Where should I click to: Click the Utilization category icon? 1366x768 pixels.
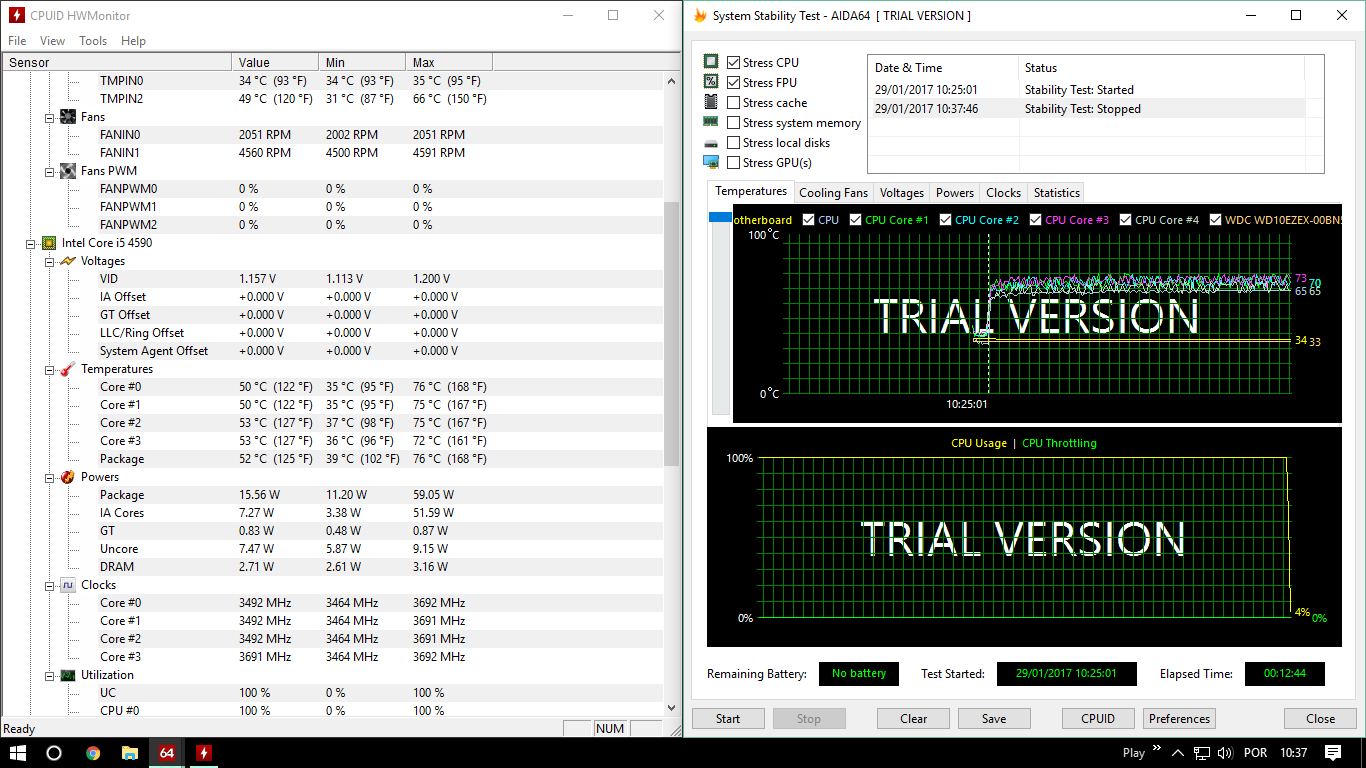pyautogui.click(x=68, y=675)
